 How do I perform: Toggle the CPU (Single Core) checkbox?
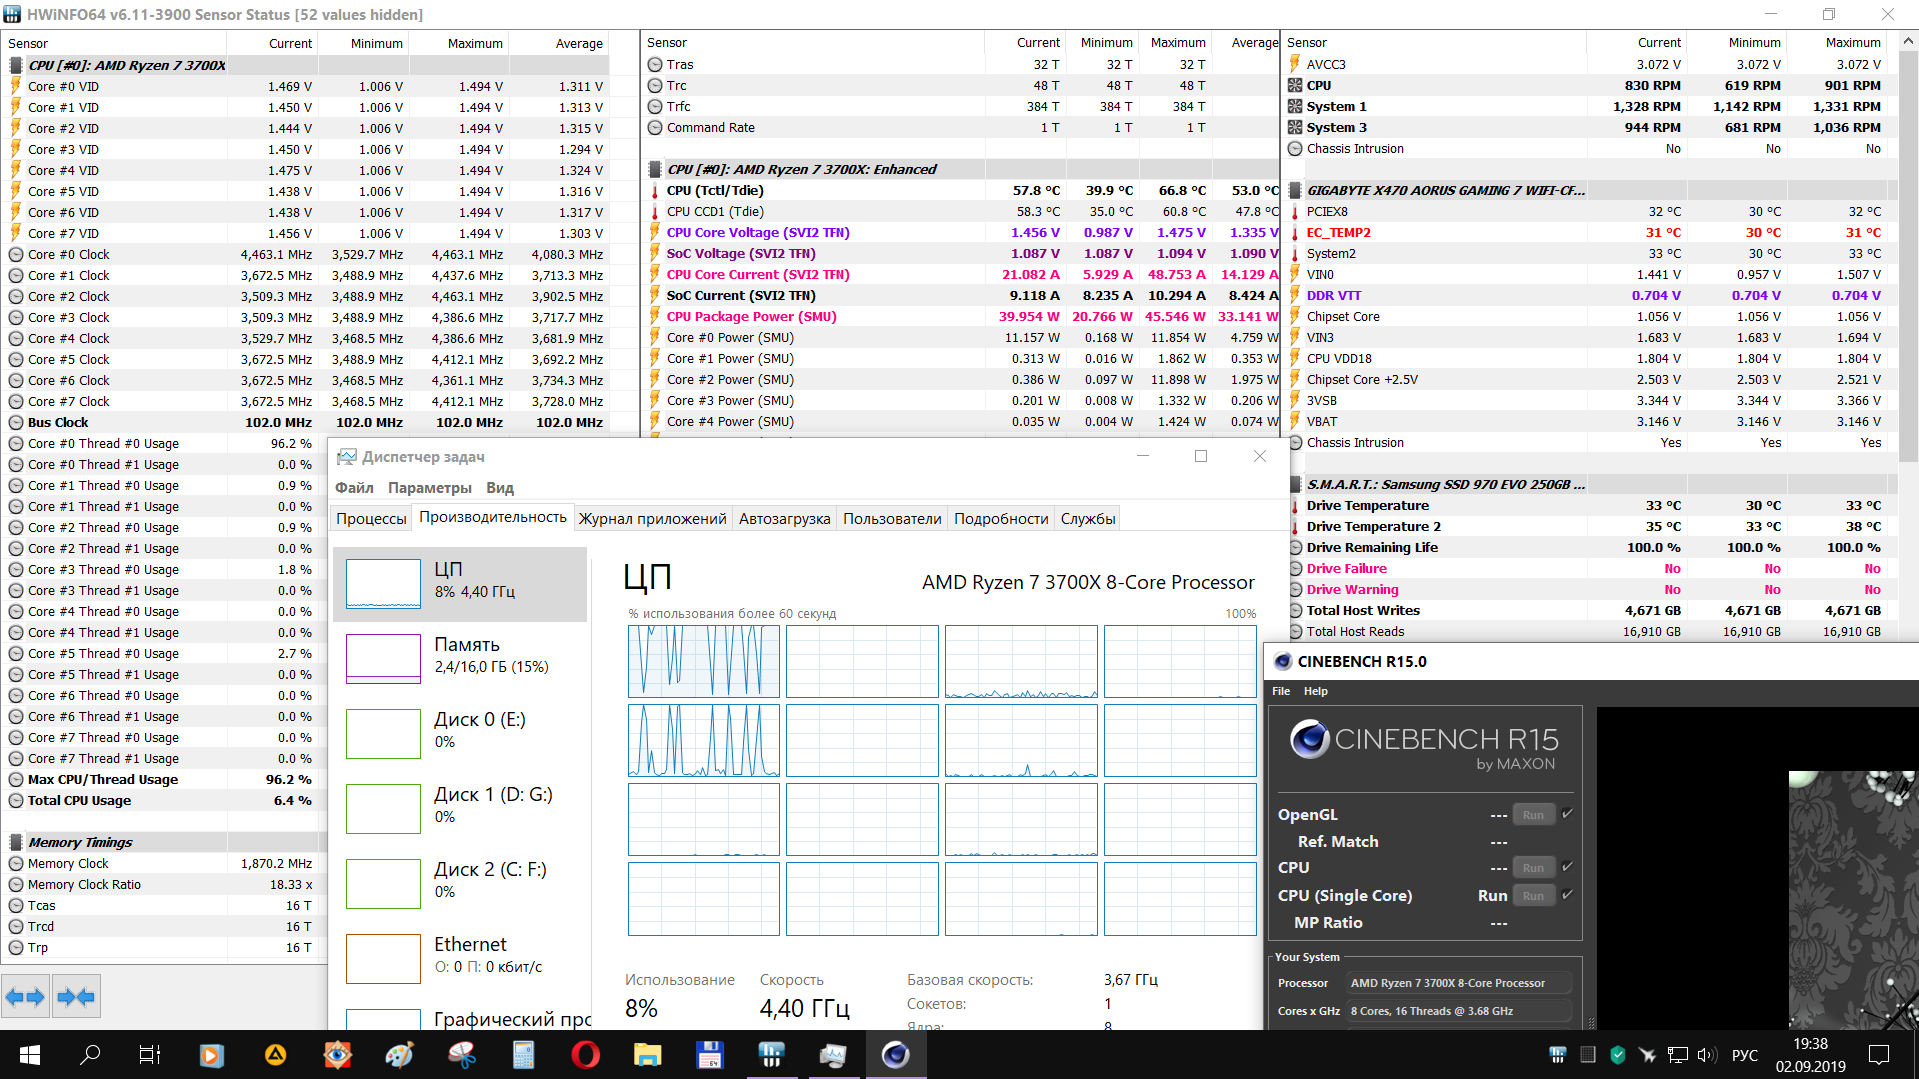[1567, 895]
